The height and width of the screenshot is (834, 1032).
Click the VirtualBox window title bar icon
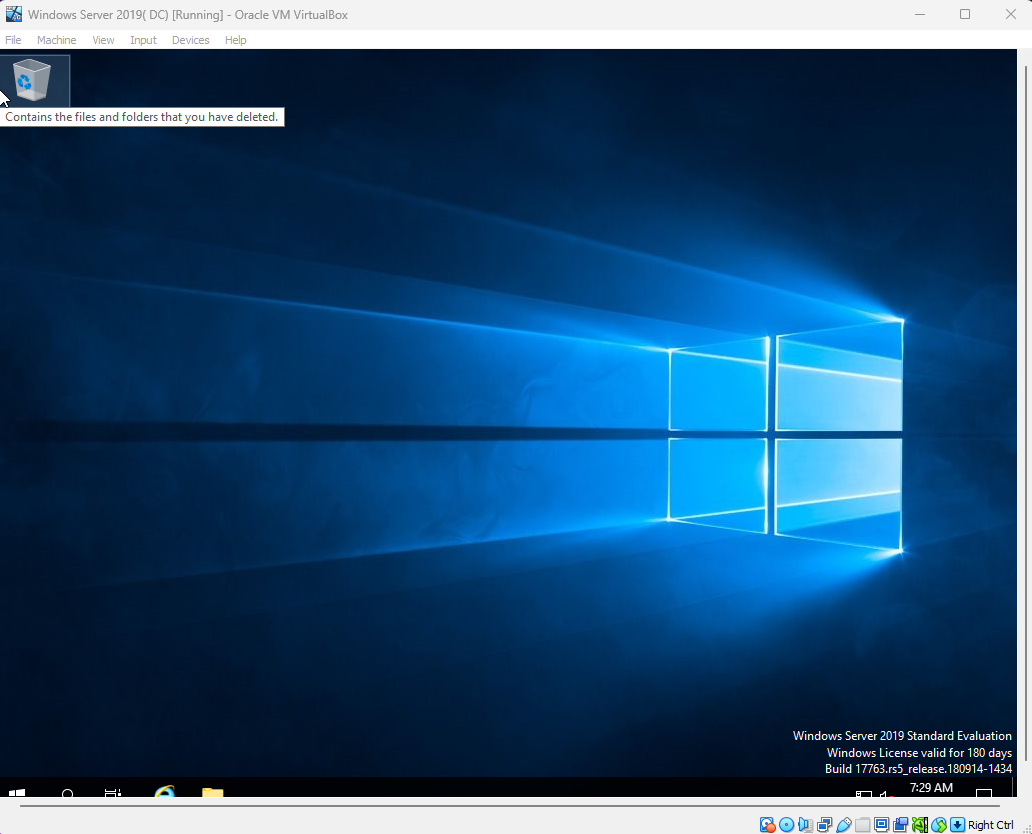coord(14,14)
